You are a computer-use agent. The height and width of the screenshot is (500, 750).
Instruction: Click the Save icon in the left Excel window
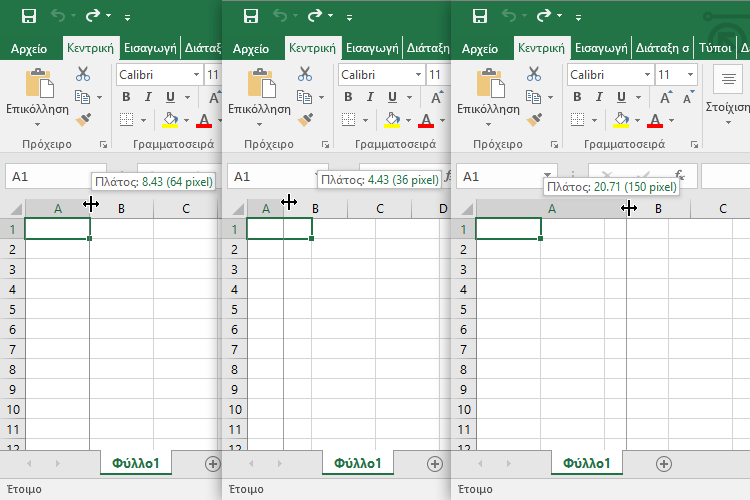pyautogui.click(x=29, y=16)
